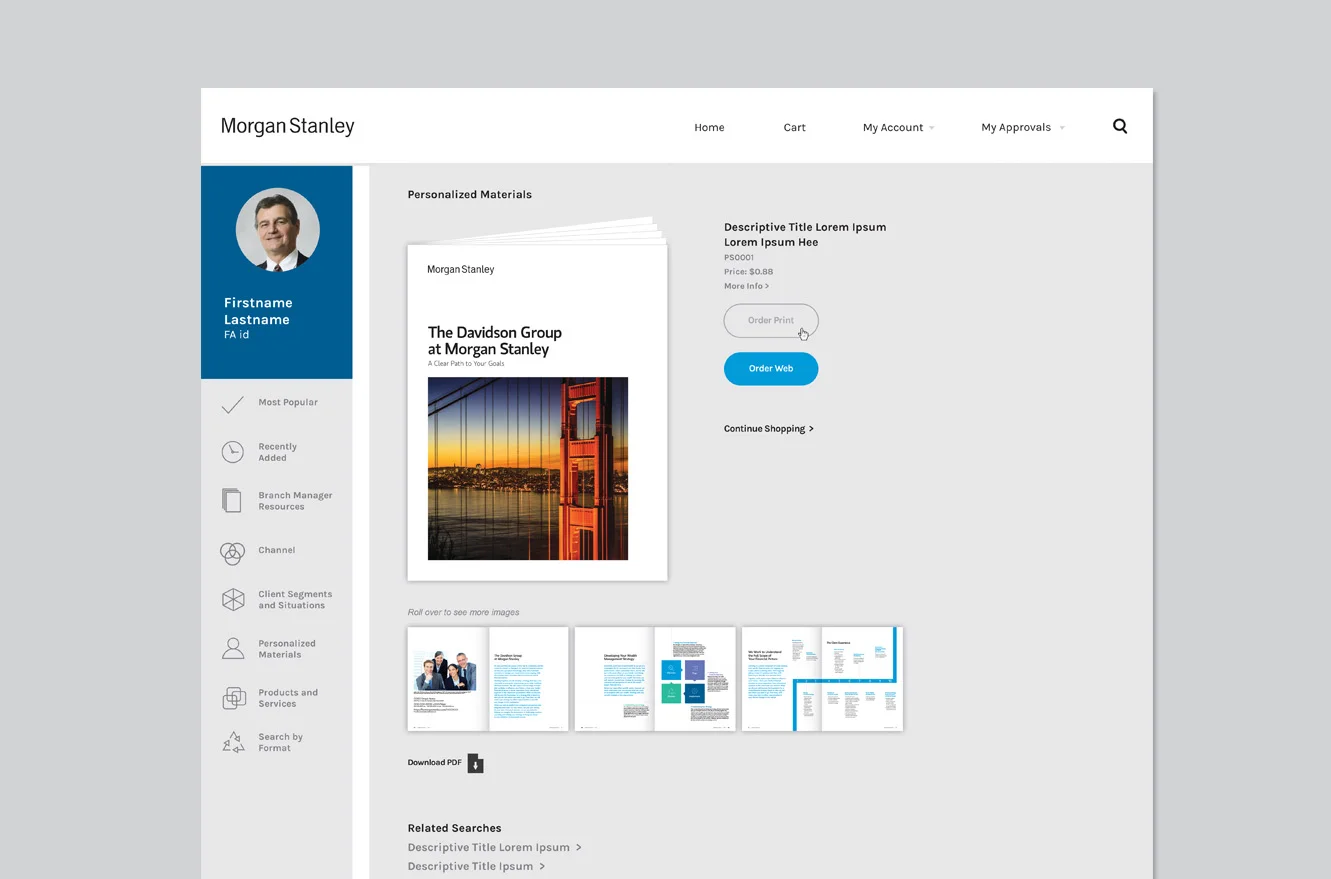Select Products and Services sidebar label
The image size is (1331, 879).
point(288,698)
